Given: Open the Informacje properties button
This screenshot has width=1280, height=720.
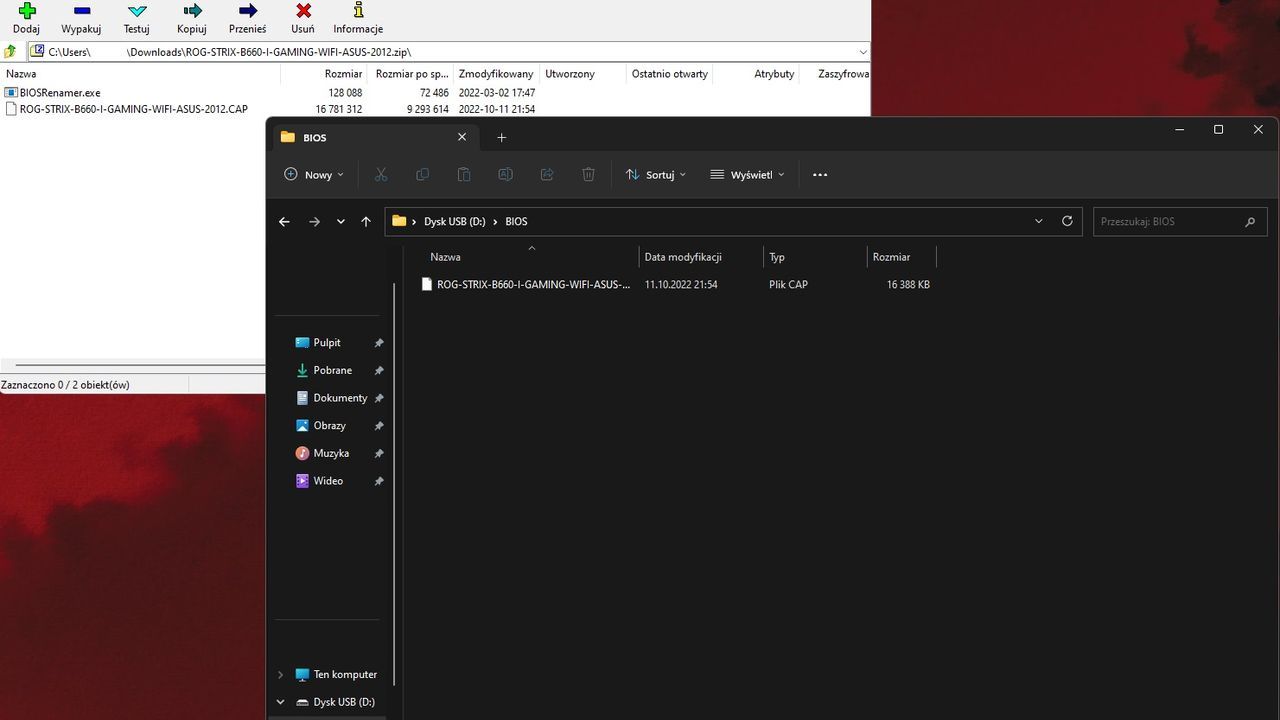Looking at the screenshot, I should pos(358,18).
